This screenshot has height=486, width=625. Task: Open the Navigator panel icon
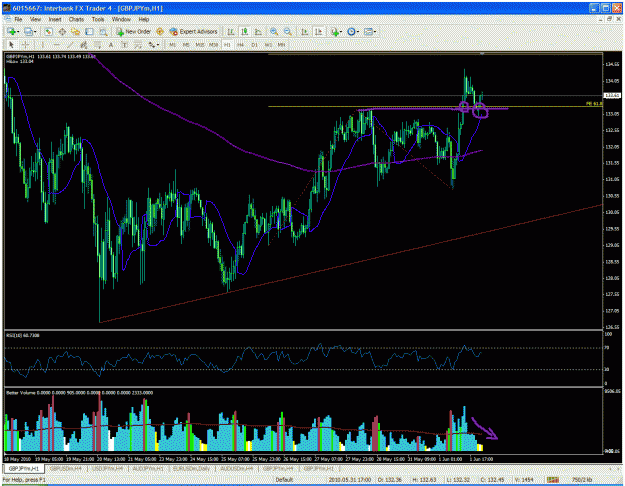point(76,31)
